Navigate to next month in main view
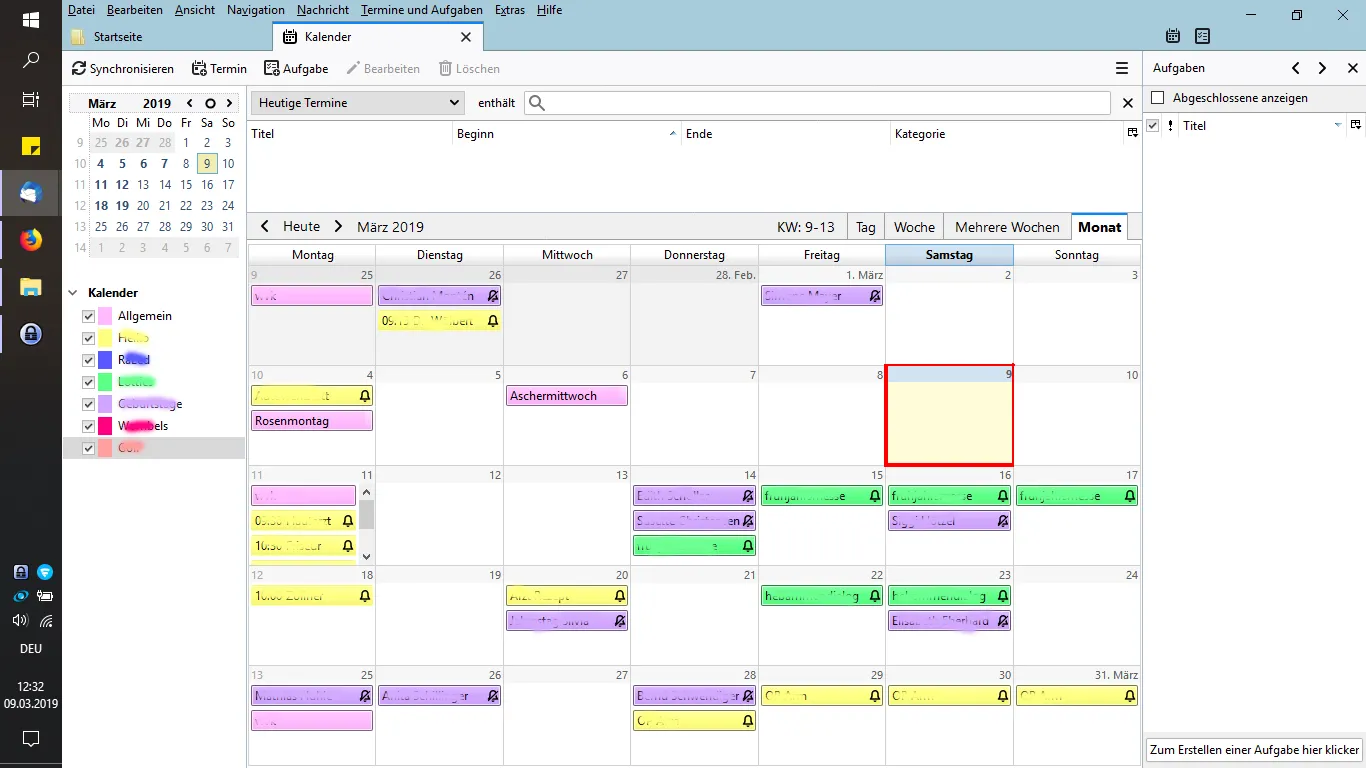The height and width of the screenshot is (768, 1366). click(x=338, y=227)
